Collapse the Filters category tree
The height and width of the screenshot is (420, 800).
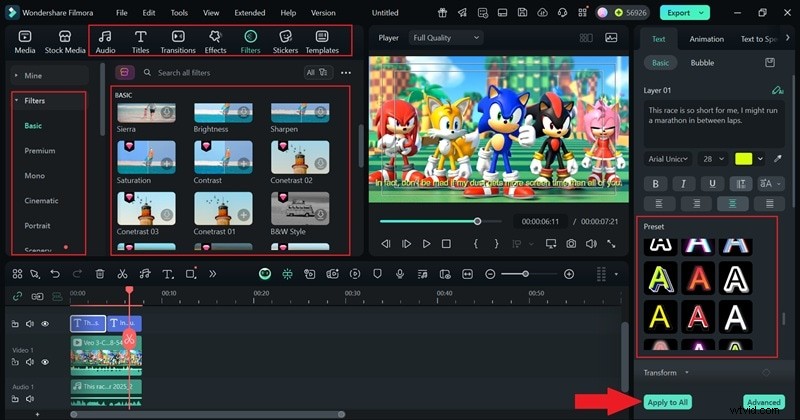[x=17, y=101]
